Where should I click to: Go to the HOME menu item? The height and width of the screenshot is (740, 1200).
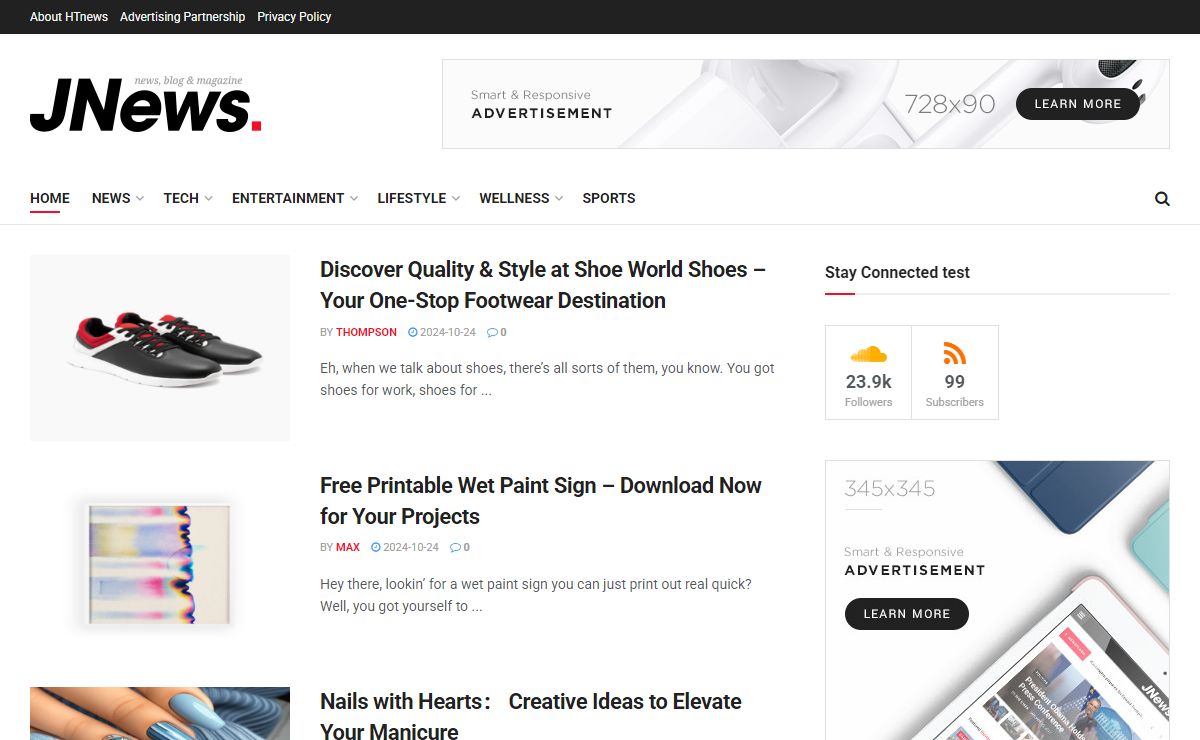pyautogui.click(x=50, y=198)
